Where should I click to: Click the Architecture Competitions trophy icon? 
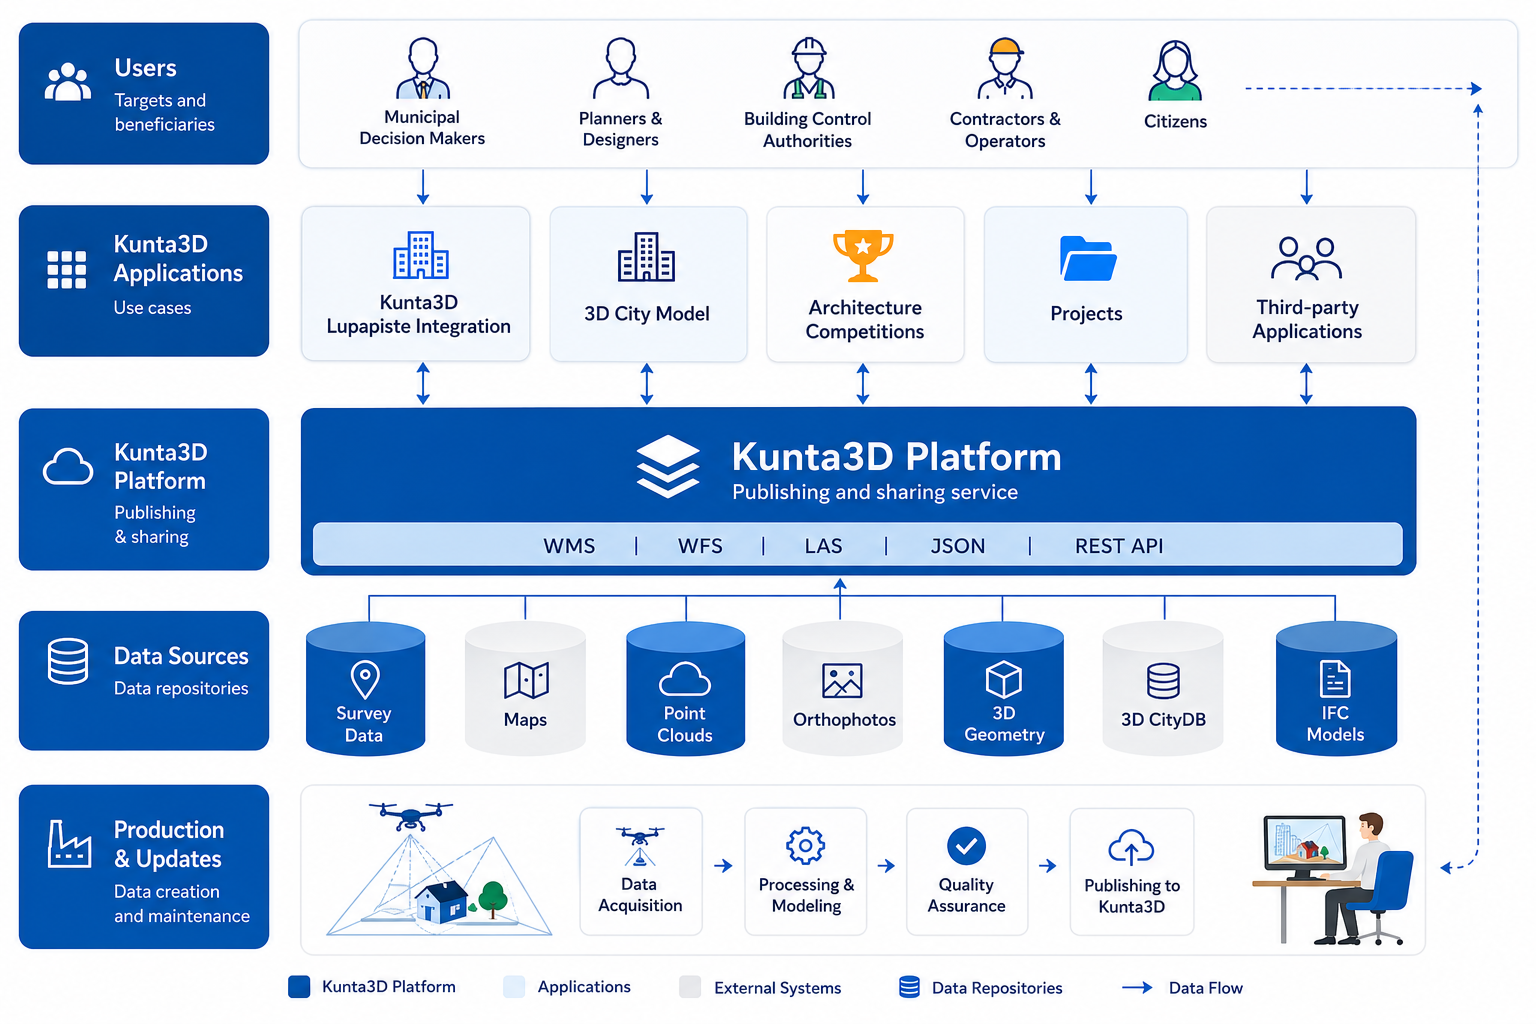click(x=863, y=256)
